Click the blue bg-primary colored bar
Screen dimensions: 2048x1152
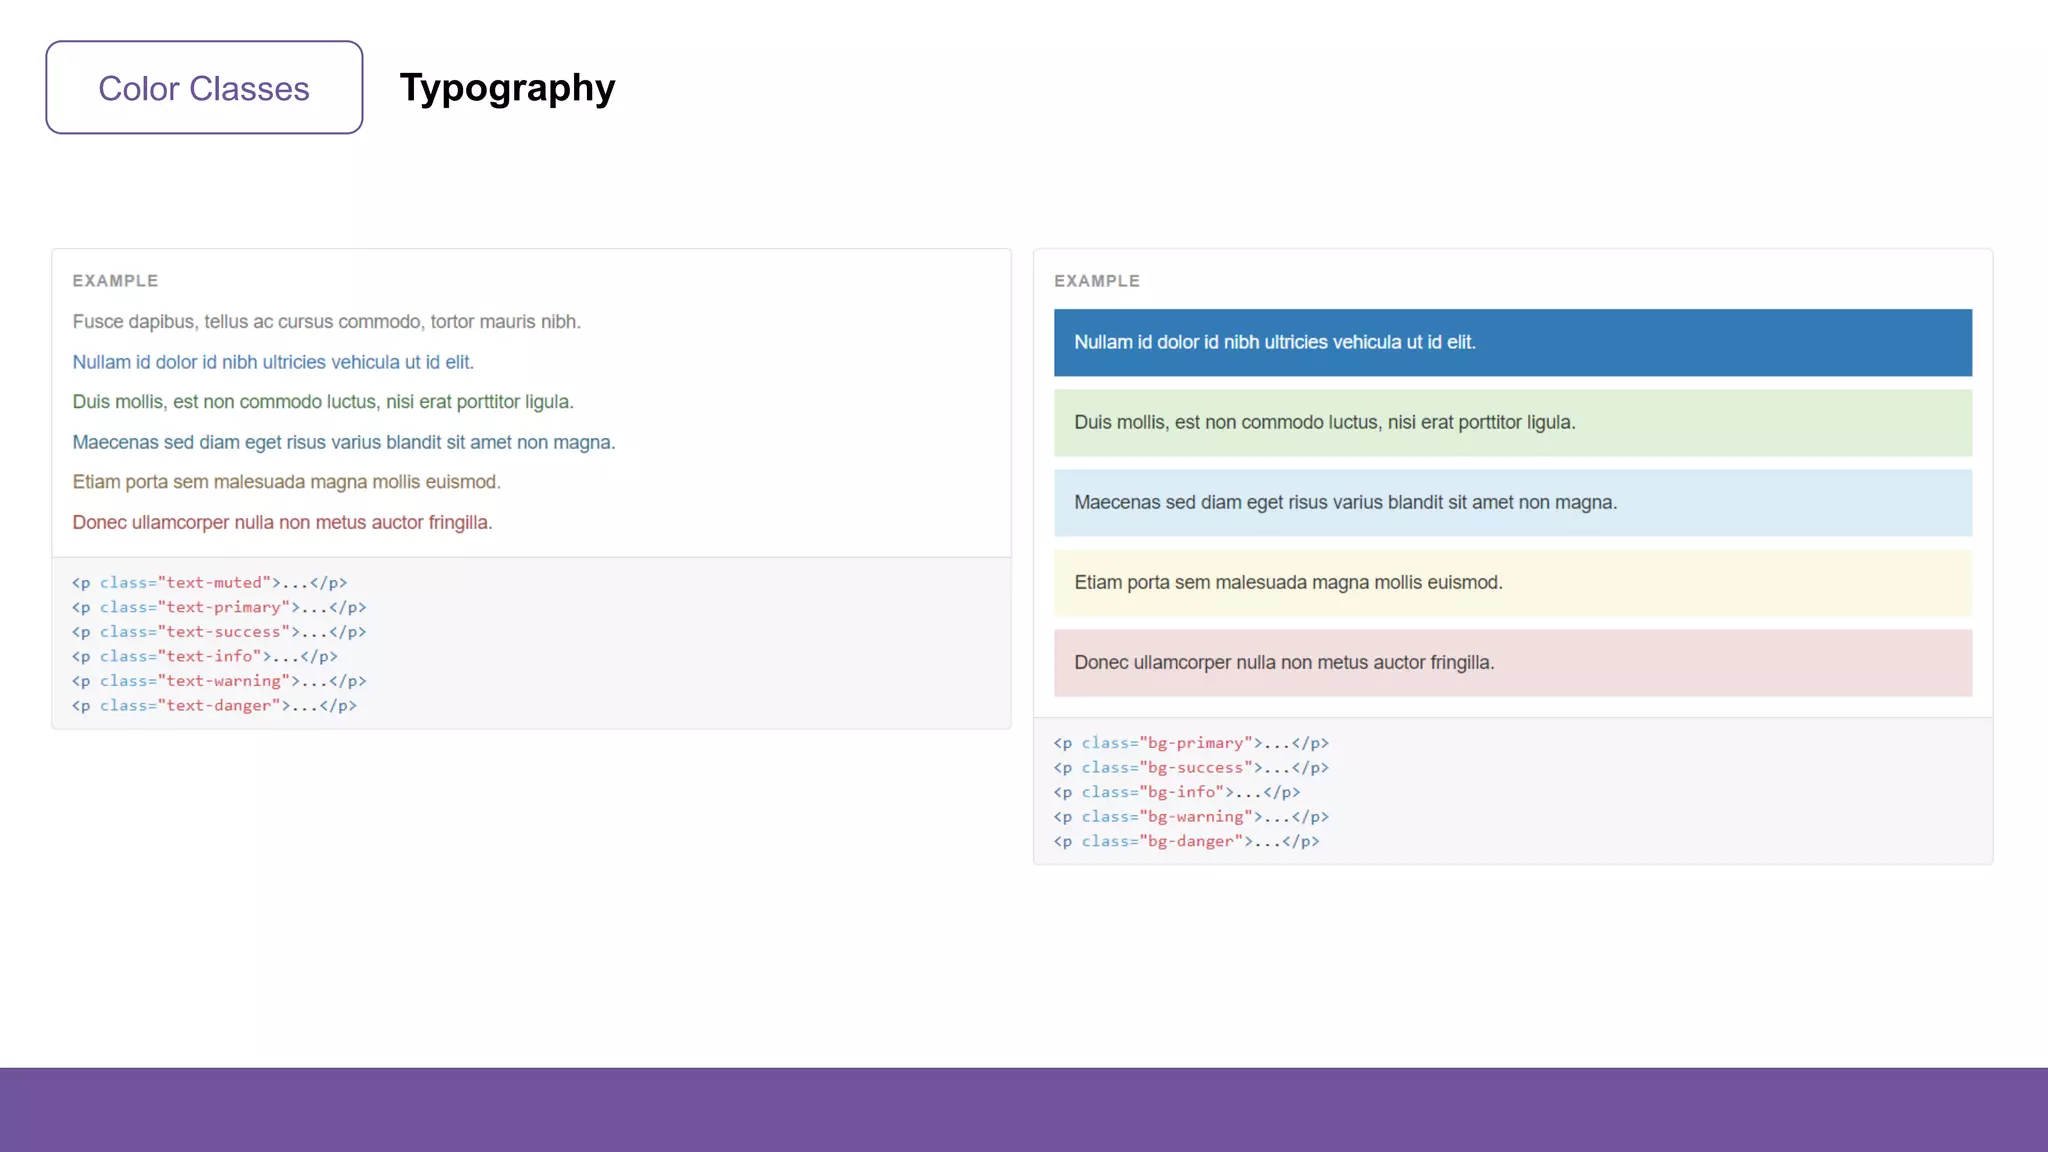pyautogui.click(x=1512, y=343)
